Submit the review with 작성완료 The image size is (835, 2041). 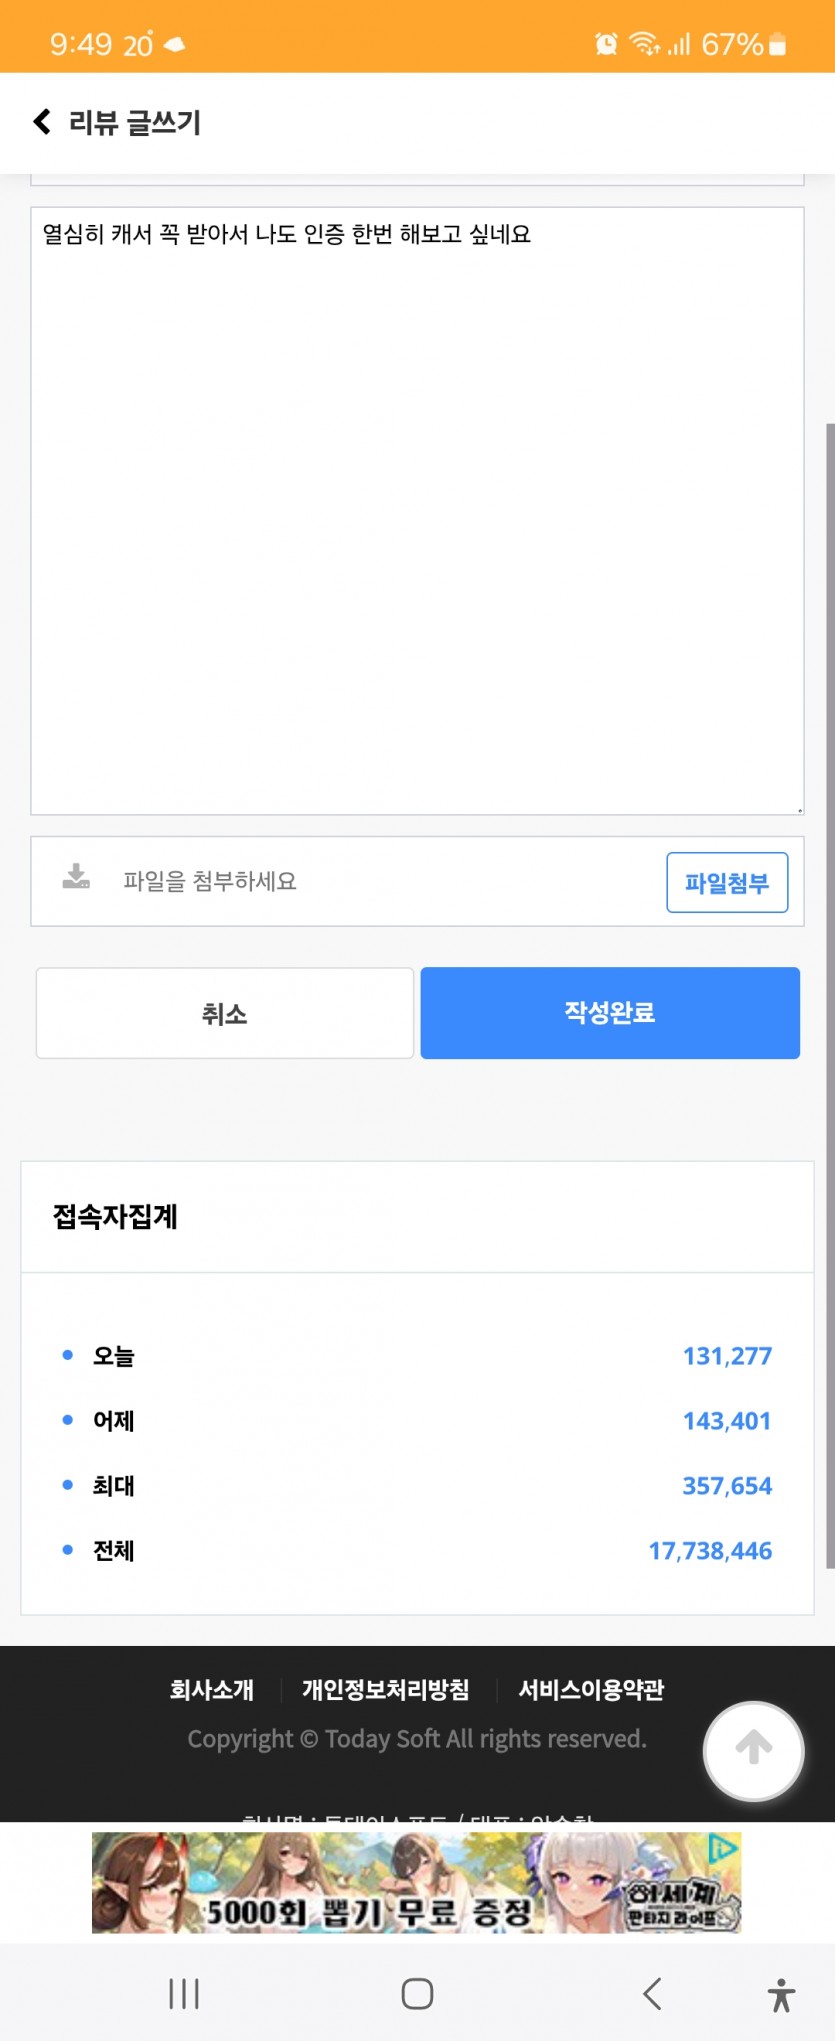tap(610, 1012)
